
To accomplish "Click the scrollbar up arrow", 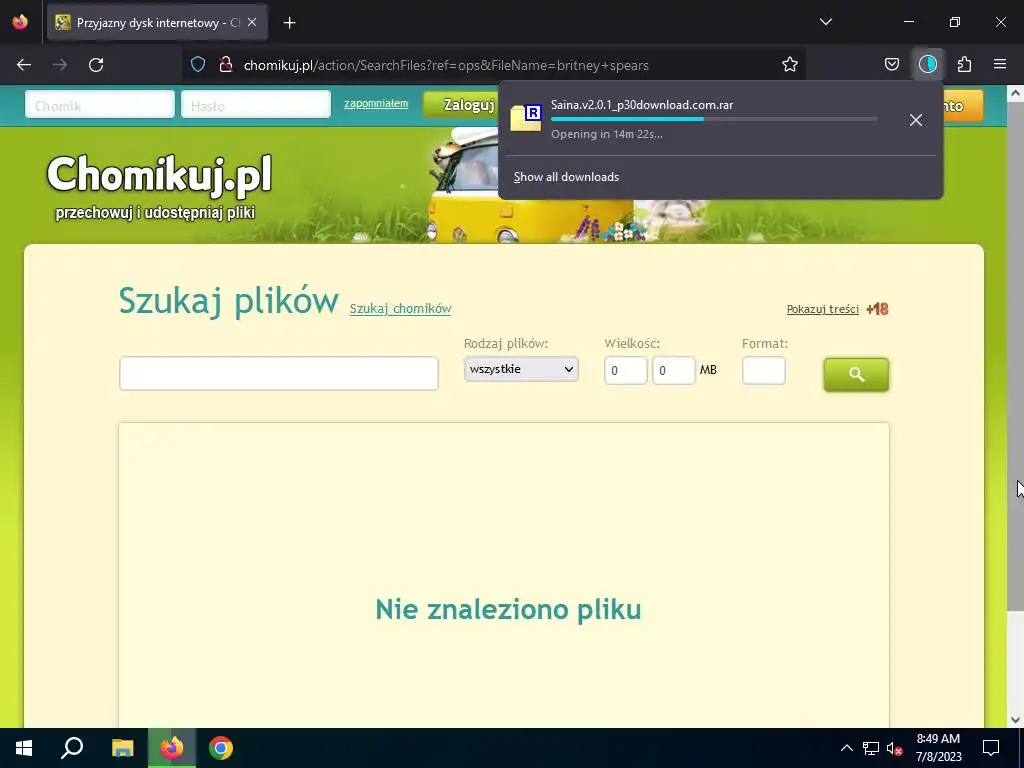I will tap(1015, 93).
